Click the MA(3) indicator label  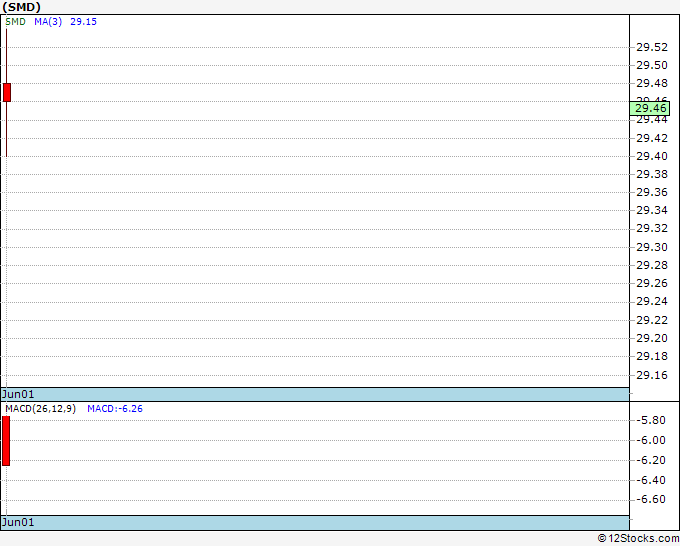coord(48,22)
